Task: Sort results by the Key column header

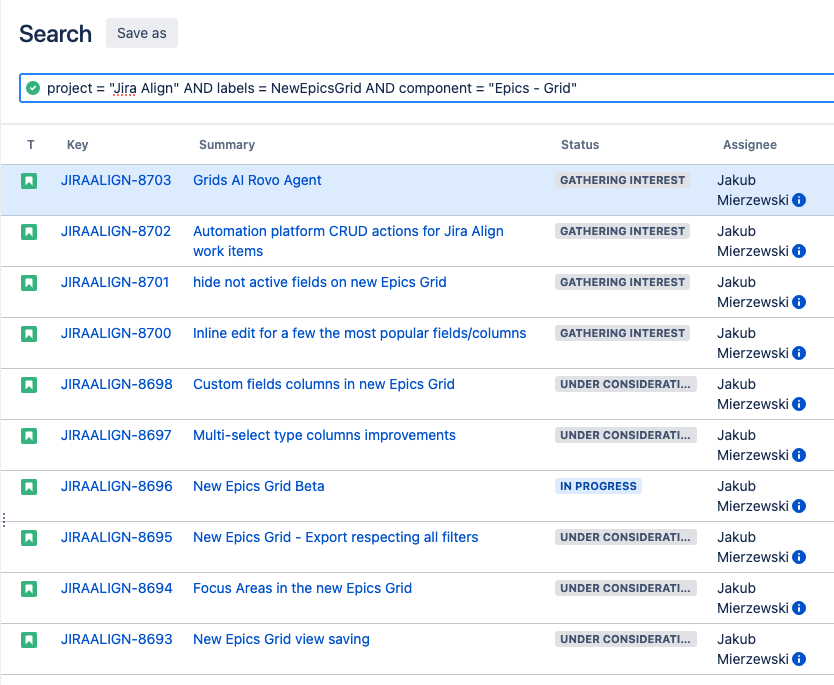Action: tap(77, 145)
